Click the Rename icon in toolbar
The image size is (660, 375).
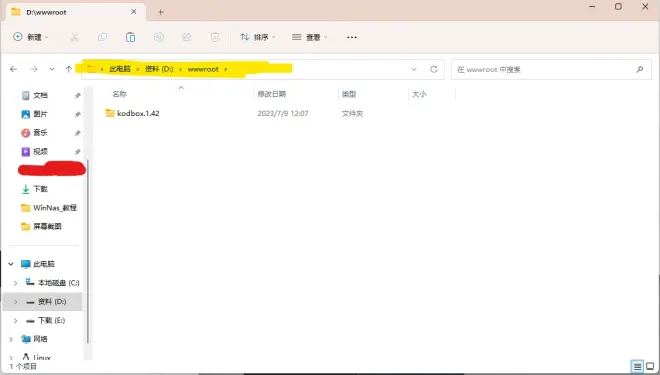tap(159, 37)
